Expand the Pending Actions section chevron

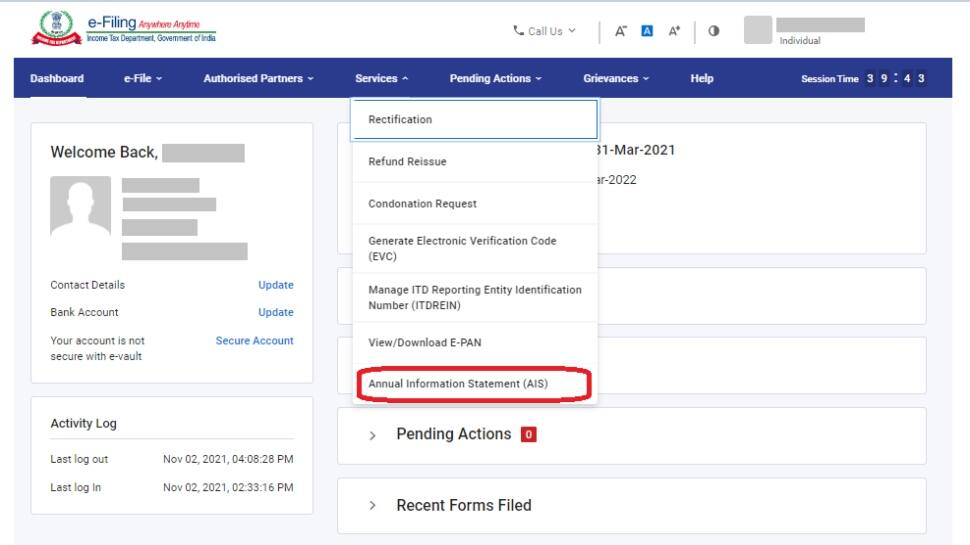point(372,436)
